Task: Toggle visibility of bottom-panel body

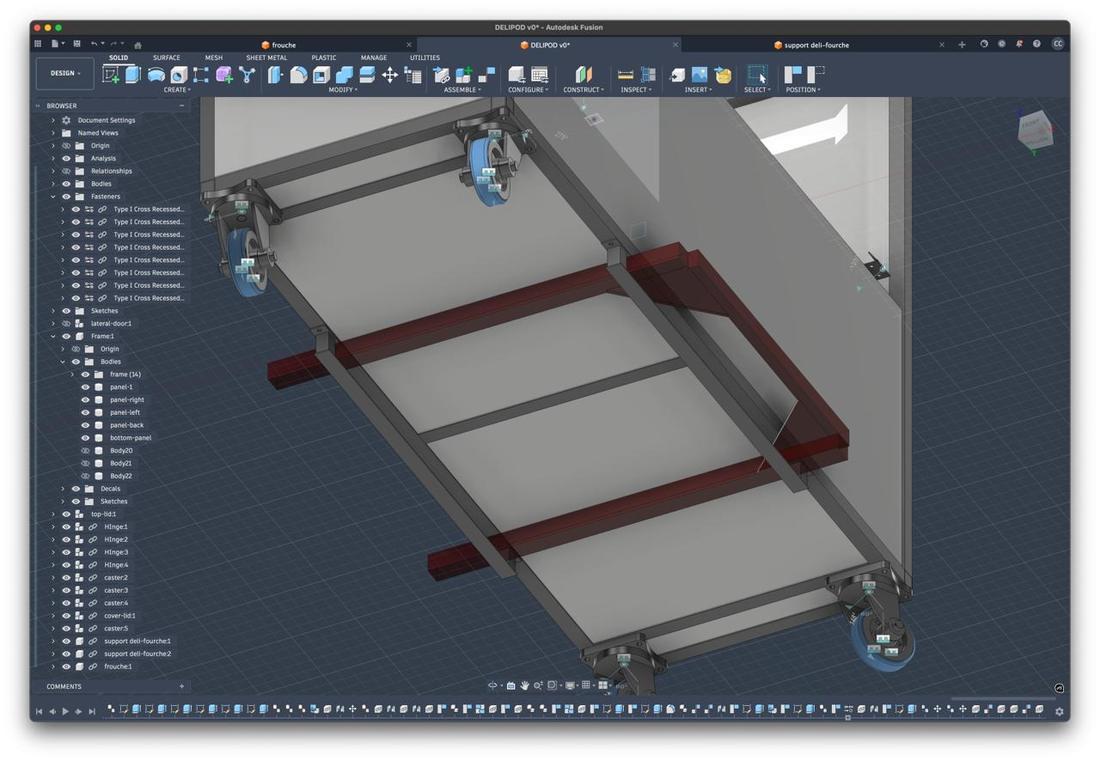Action: tap(85, 438)
